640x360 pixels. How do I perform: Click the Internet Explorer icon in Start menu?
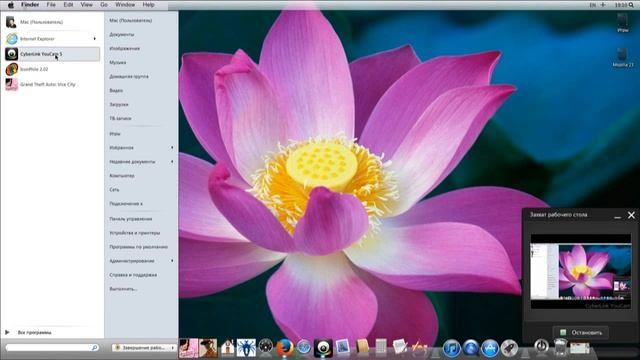11,39
